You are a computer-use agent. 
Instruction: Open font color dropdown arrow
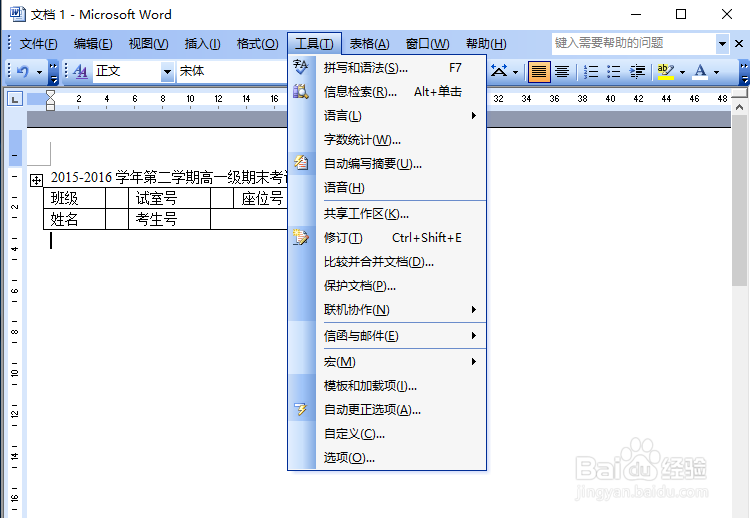coord(716,72)
